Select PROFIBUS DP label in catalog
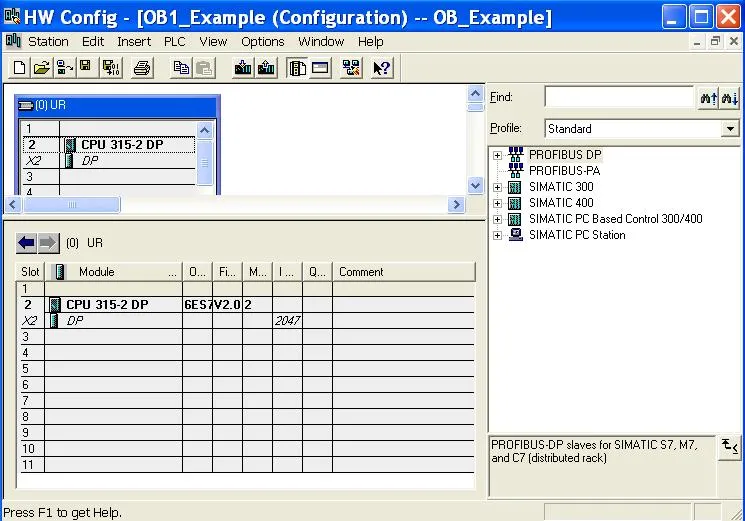This screenshot has width=745, height=521. tap(565, 155)
